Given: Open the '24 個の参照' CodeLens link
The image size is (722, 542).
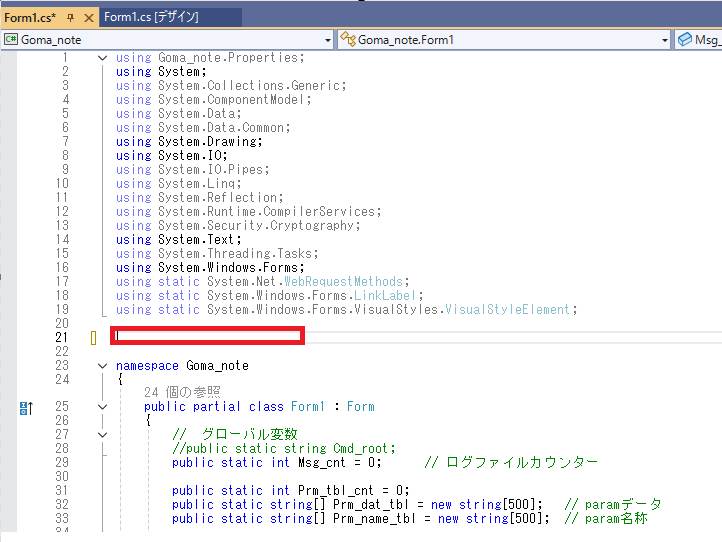Looking at the screenshot, I should tap(182, 393).
